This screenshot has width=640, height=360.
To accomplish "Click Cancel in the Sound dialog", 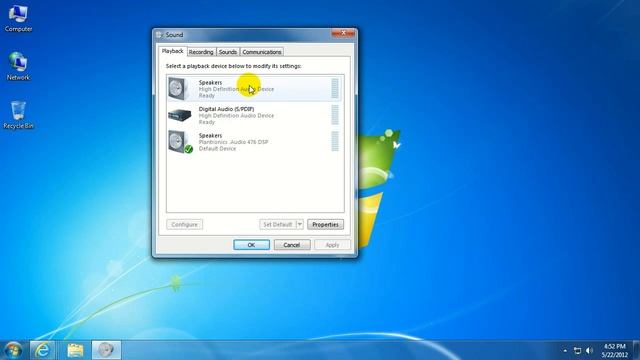I will tap(292, 245).
